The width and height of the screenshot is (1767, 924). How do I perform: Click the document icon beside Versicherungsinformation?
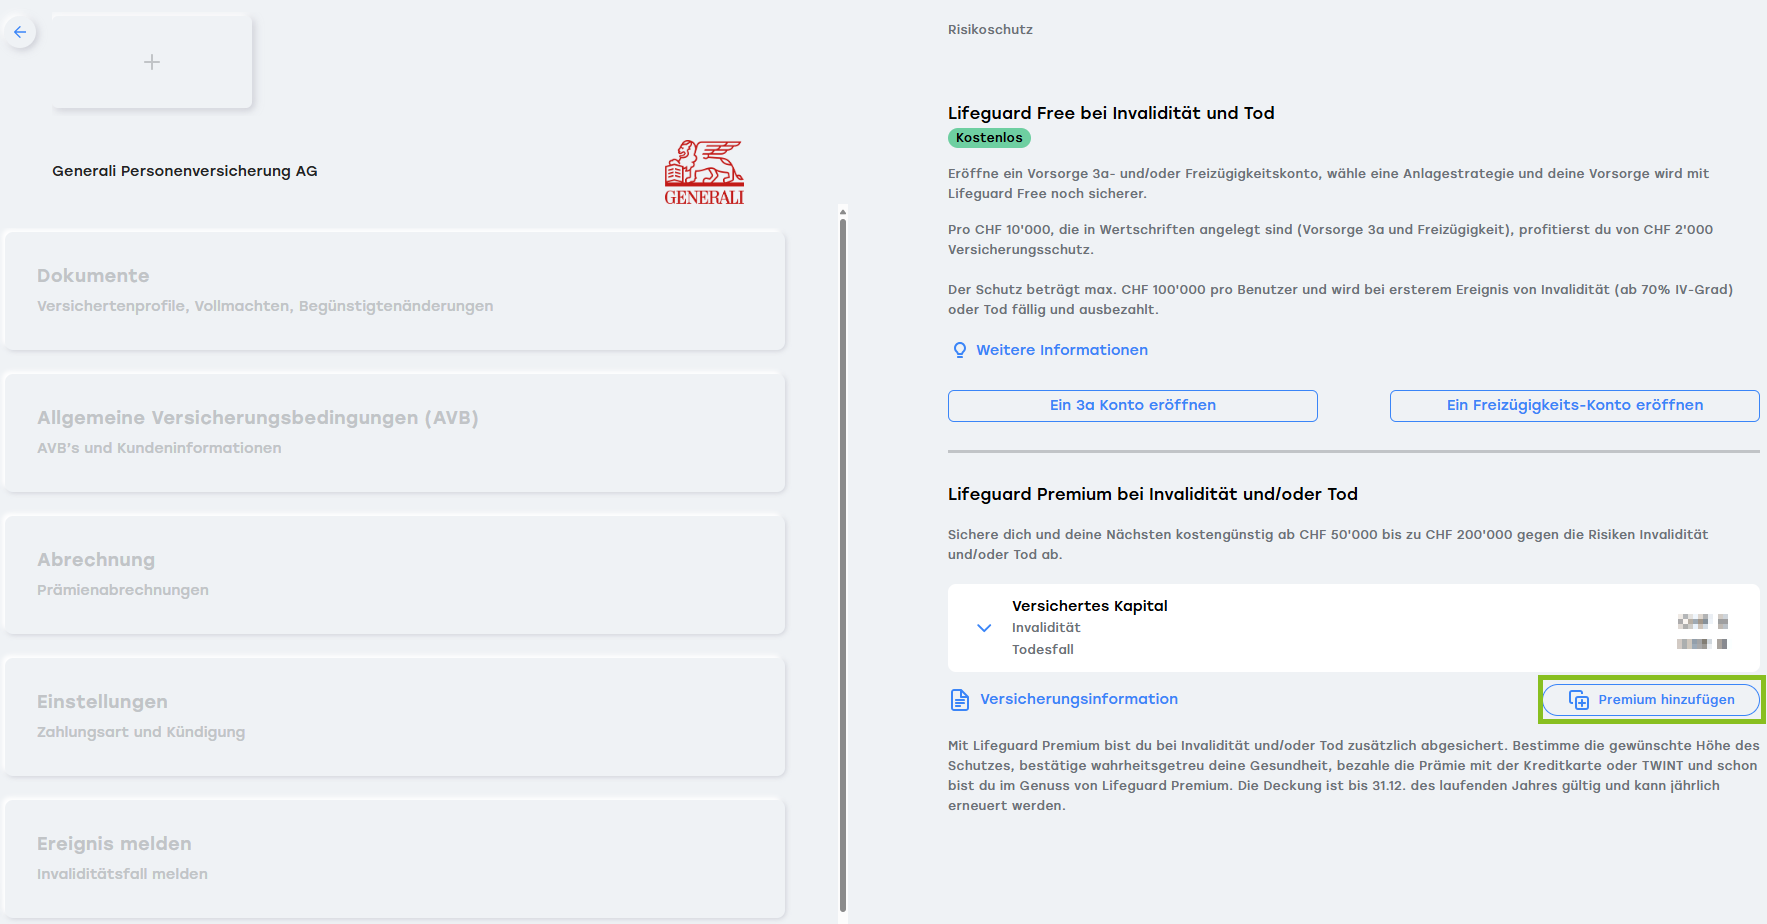pos(960,700)
